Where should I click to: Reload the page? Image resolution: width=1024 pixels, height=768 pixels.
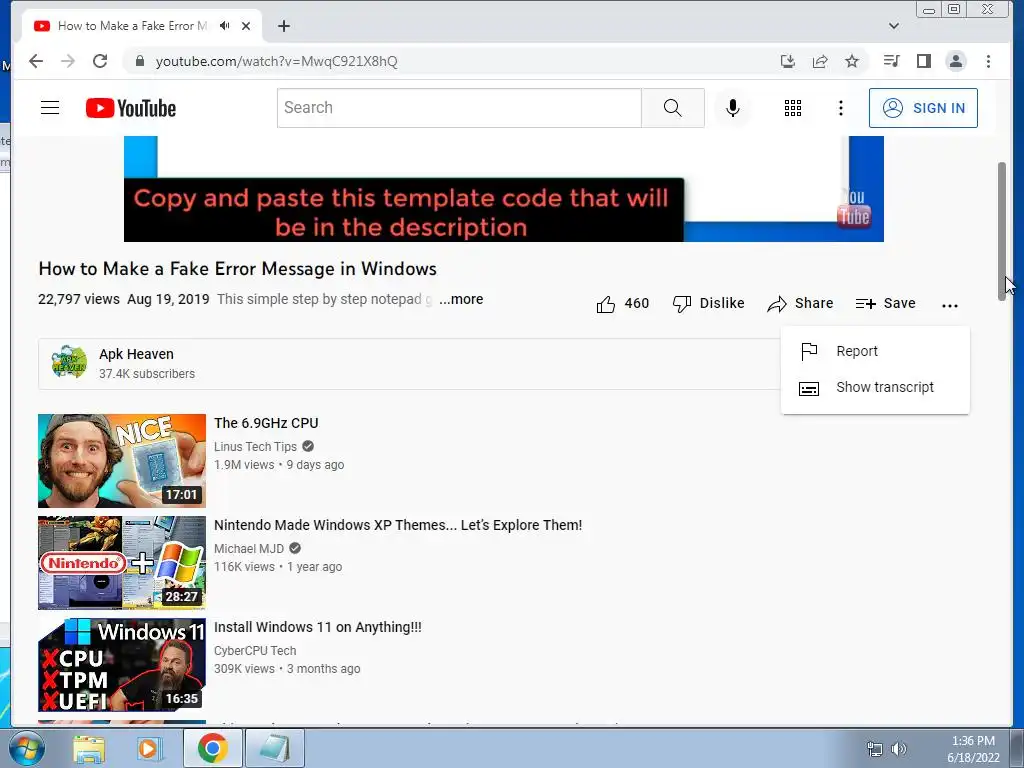click(100, 61)
